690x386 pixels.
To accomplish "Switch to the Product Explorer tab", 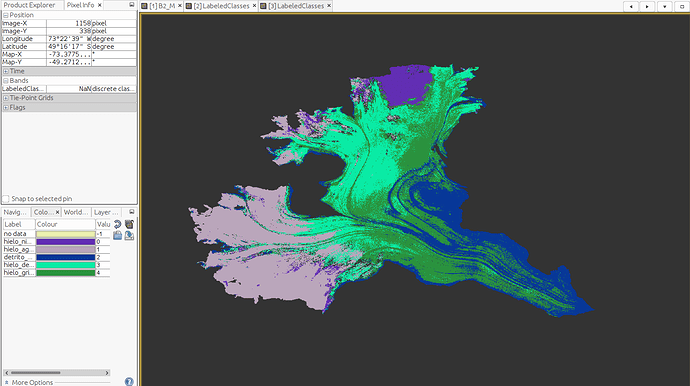I will coord(29,5).
